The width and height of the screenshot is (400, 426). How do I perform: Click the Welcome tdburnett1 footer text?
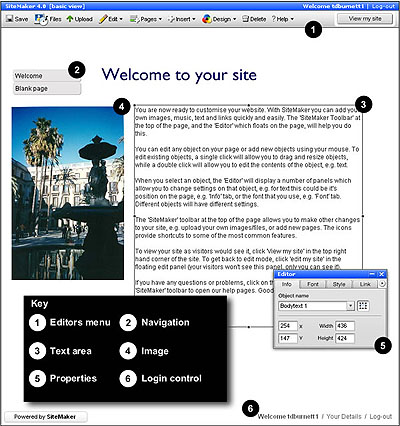coord(288,417)
